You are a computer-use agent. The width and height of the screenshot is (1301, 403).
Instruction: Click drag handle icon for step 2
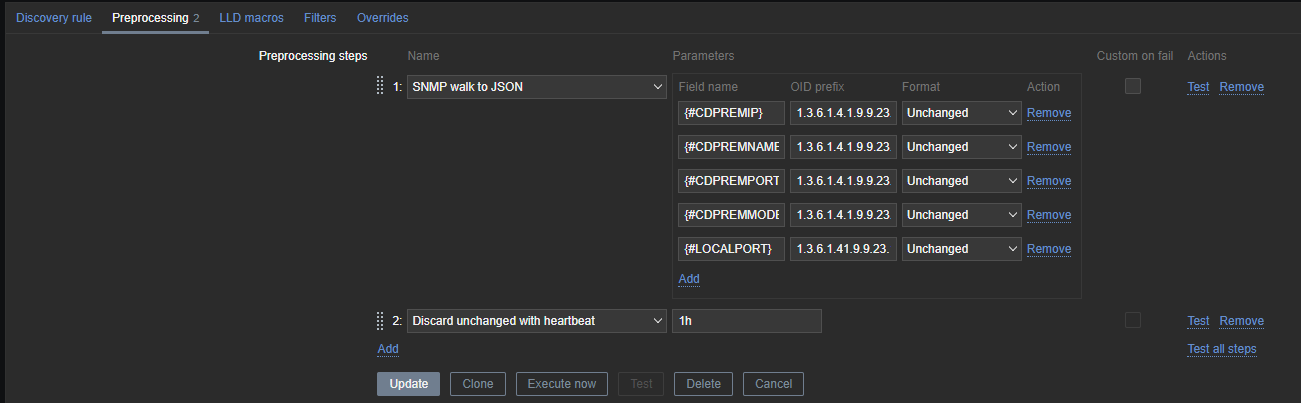pyautogui.click(x=380, y=321)
